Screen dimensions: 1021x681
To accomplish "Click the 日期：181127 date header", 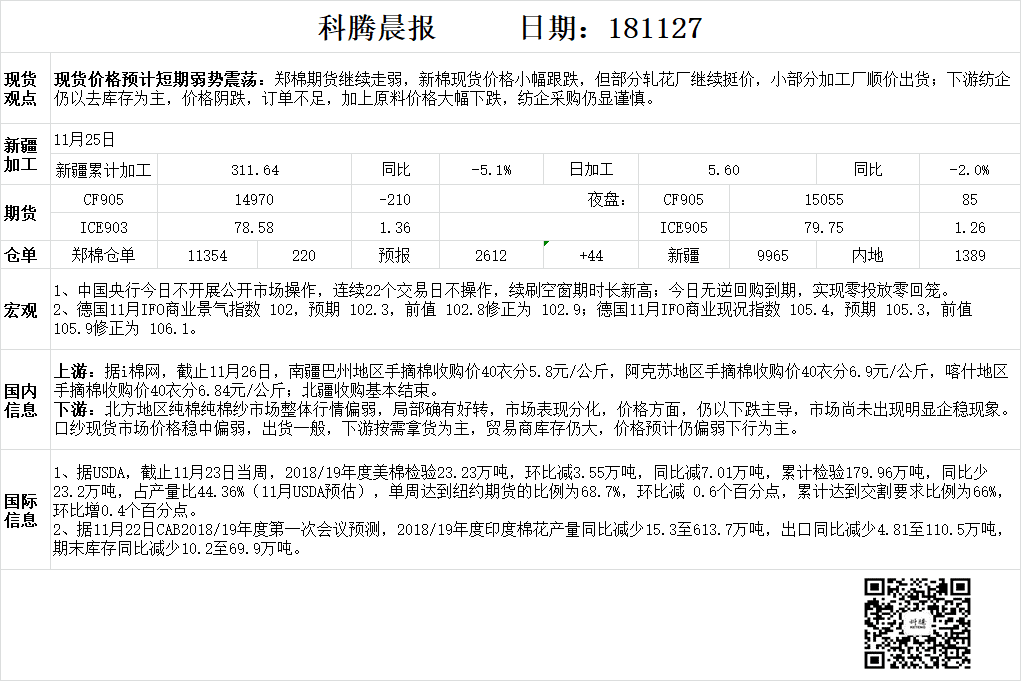I will pos(611,28).
